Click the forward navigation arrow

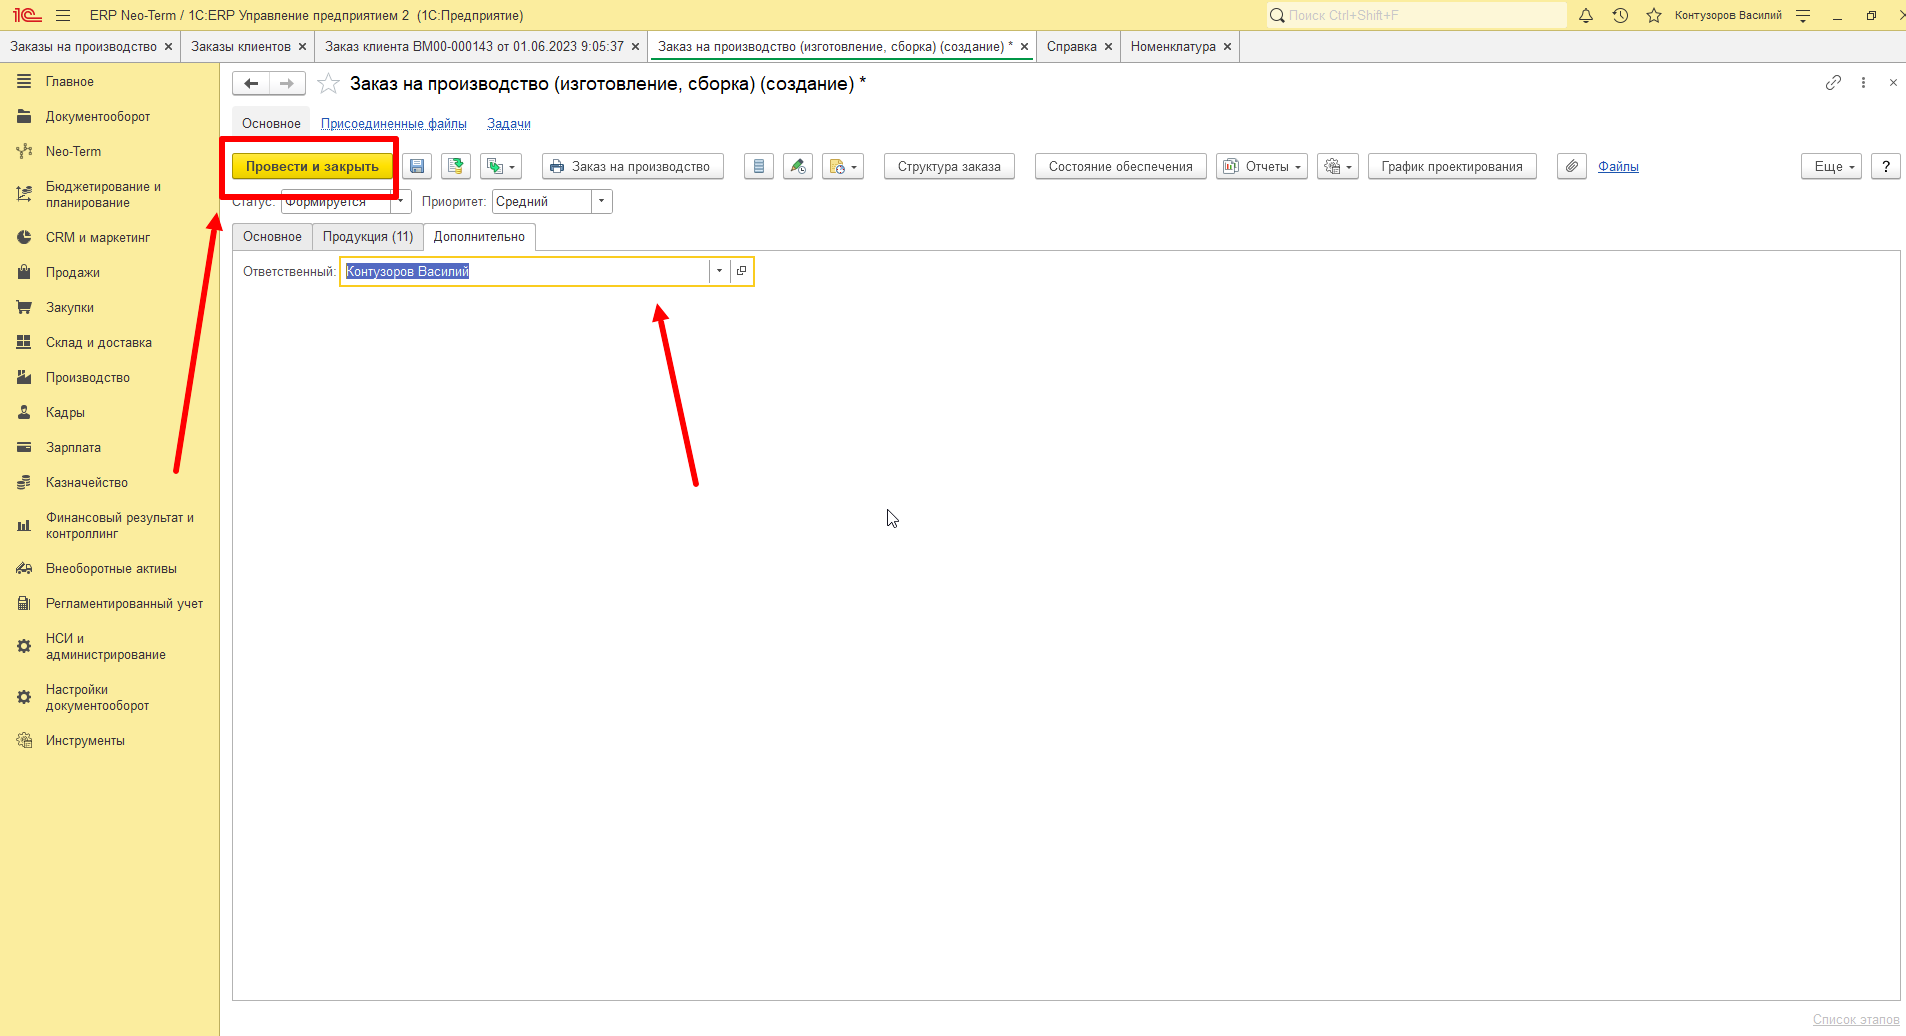click(287, 84)
